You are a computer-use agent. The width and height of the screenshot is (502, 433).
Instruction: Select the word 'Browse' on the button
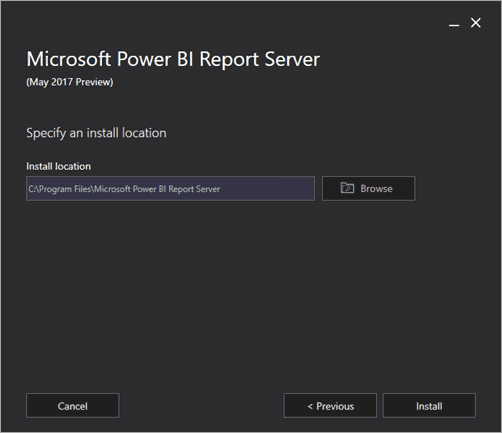[x=376, y=189]
